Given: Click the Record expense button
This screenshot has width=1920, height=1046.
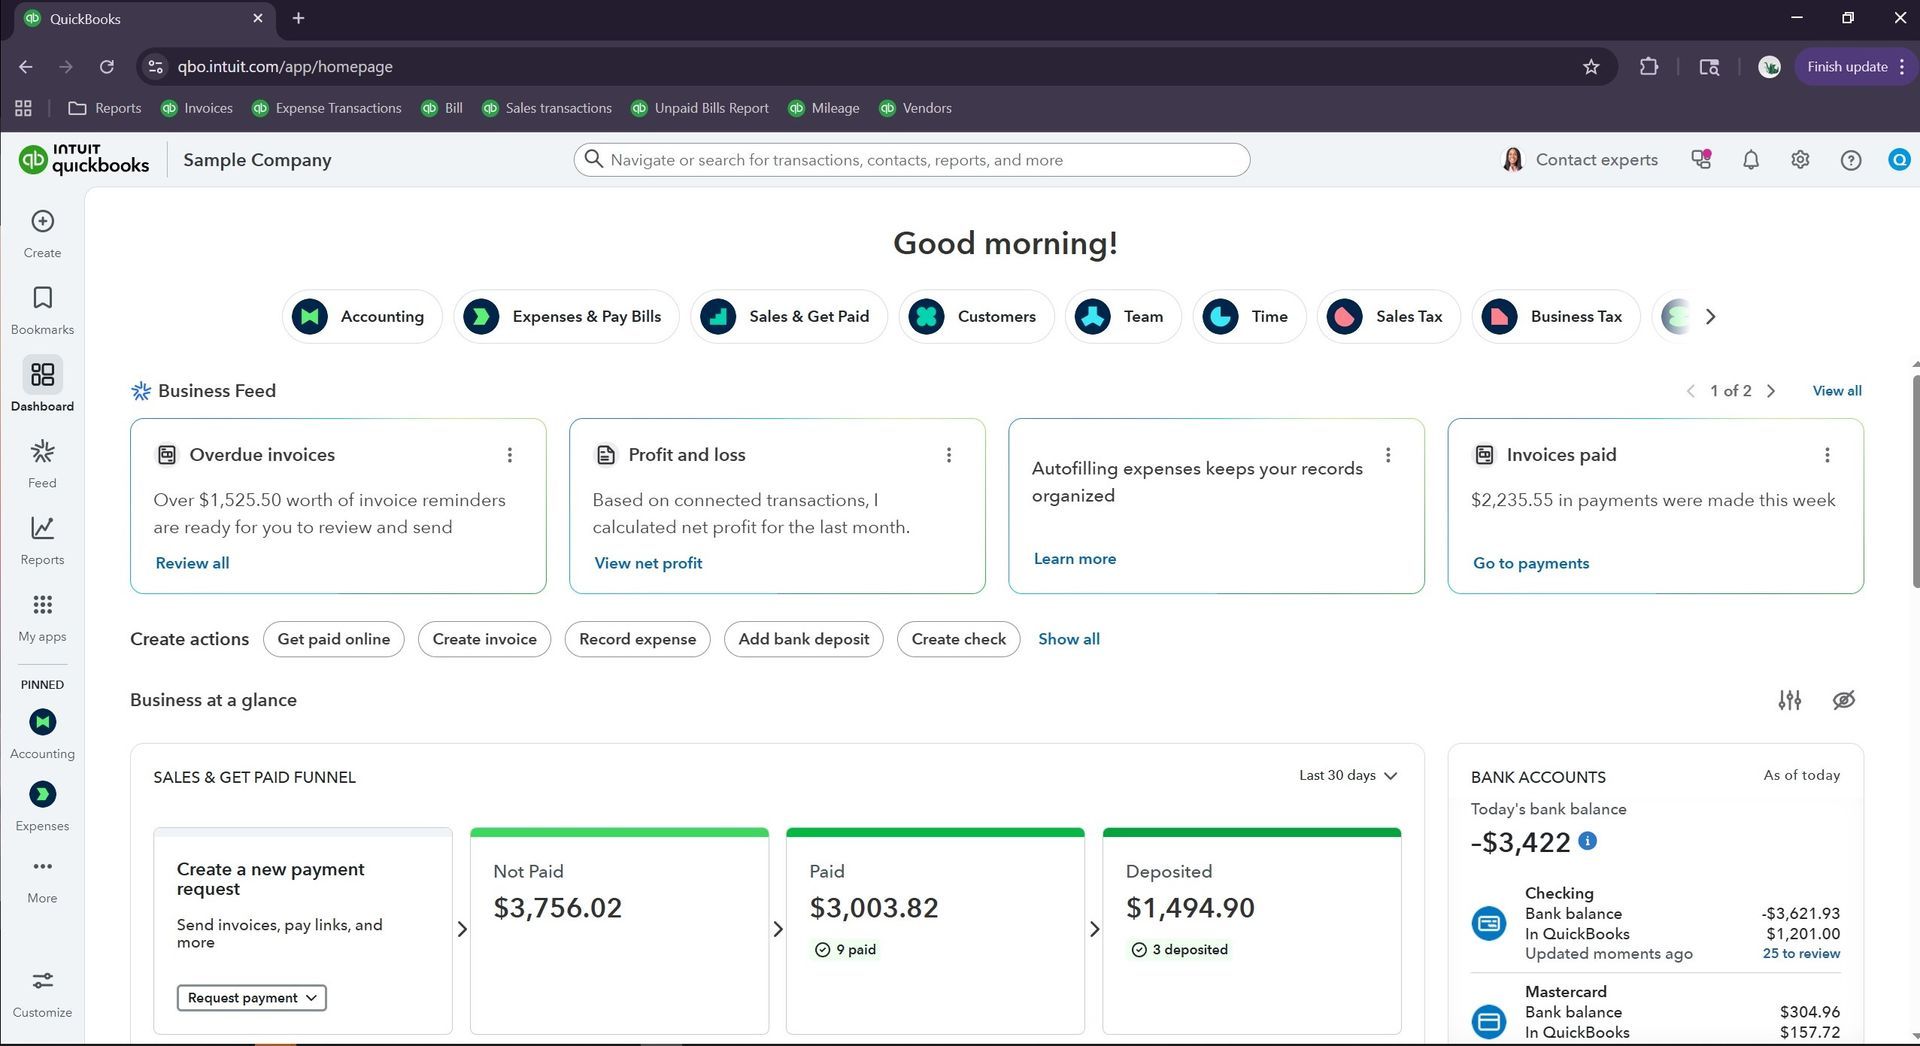Looking at the screenshot, I should click(638, 640).
